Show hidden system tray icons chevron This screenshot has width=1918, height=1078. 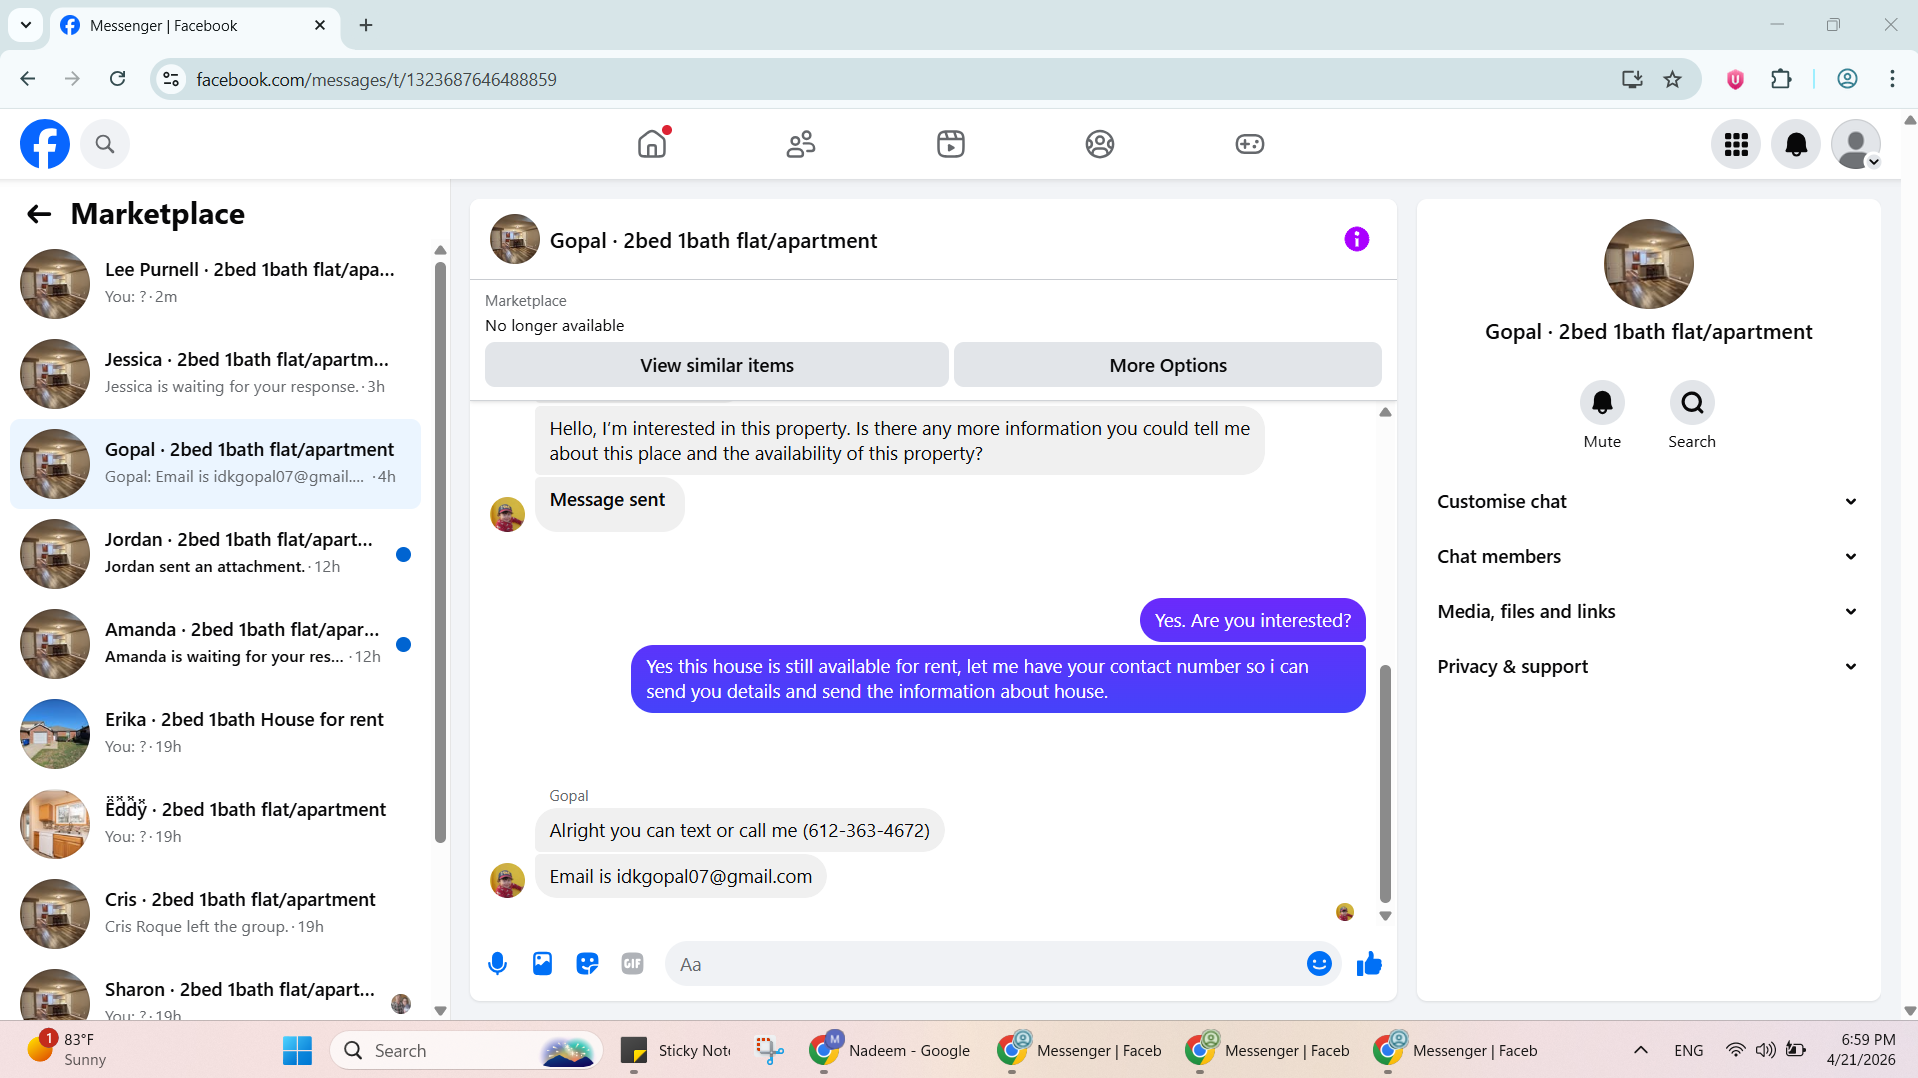point(1640,1050)
